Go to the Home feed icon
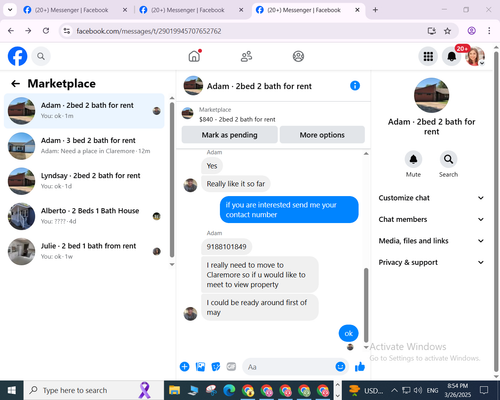 pyautogui.click(x=194, y=56)
